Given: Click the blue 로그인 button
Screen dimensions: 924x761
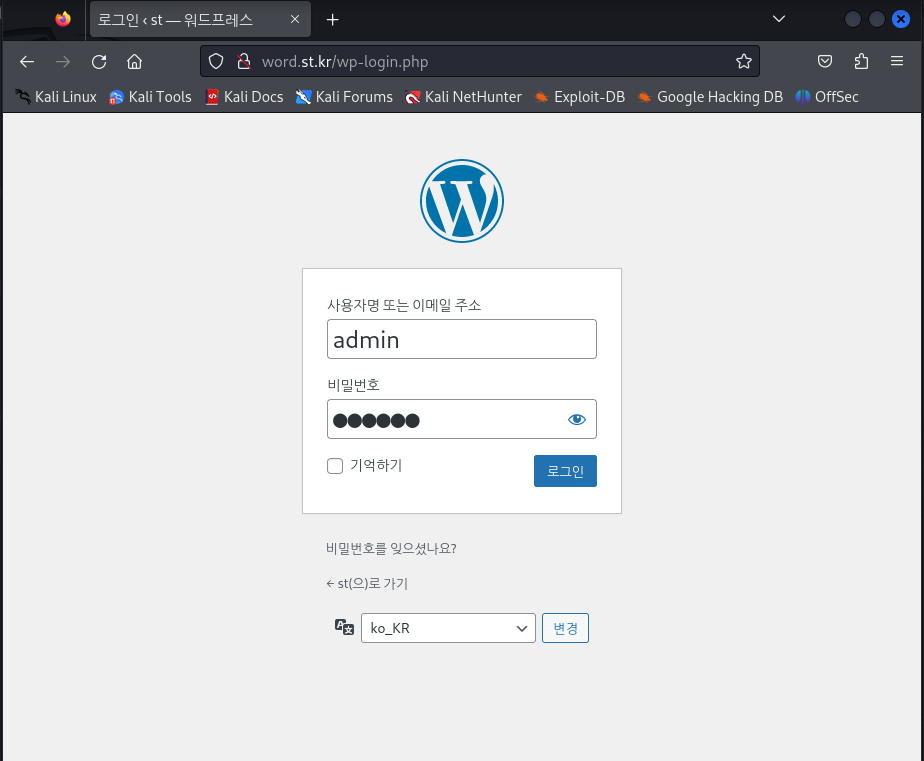Looking at the screenshot, I should [x=565, y=471].
